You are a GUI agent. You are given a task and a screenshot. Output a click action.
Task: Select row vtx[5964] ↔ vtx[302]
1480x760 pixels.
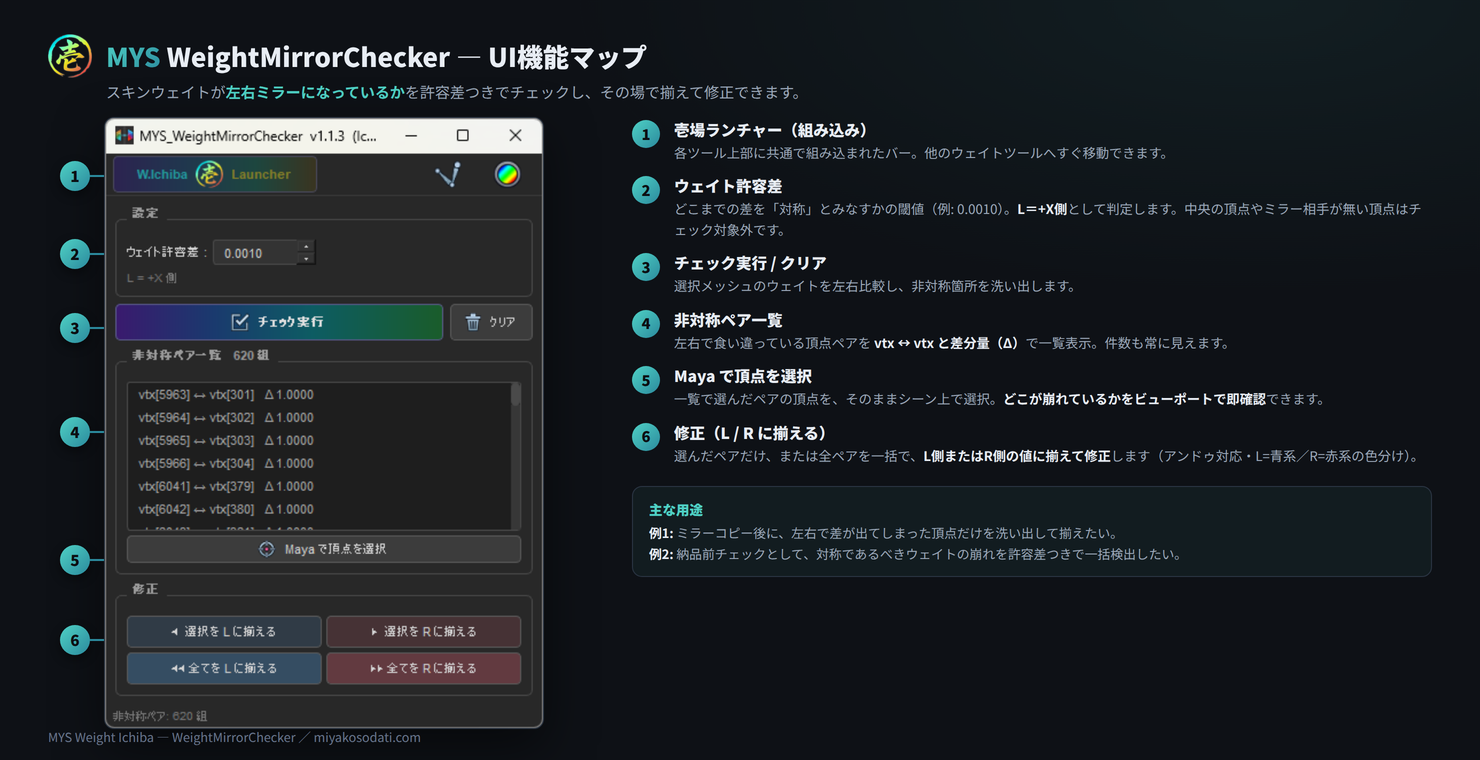coord(319,418)
